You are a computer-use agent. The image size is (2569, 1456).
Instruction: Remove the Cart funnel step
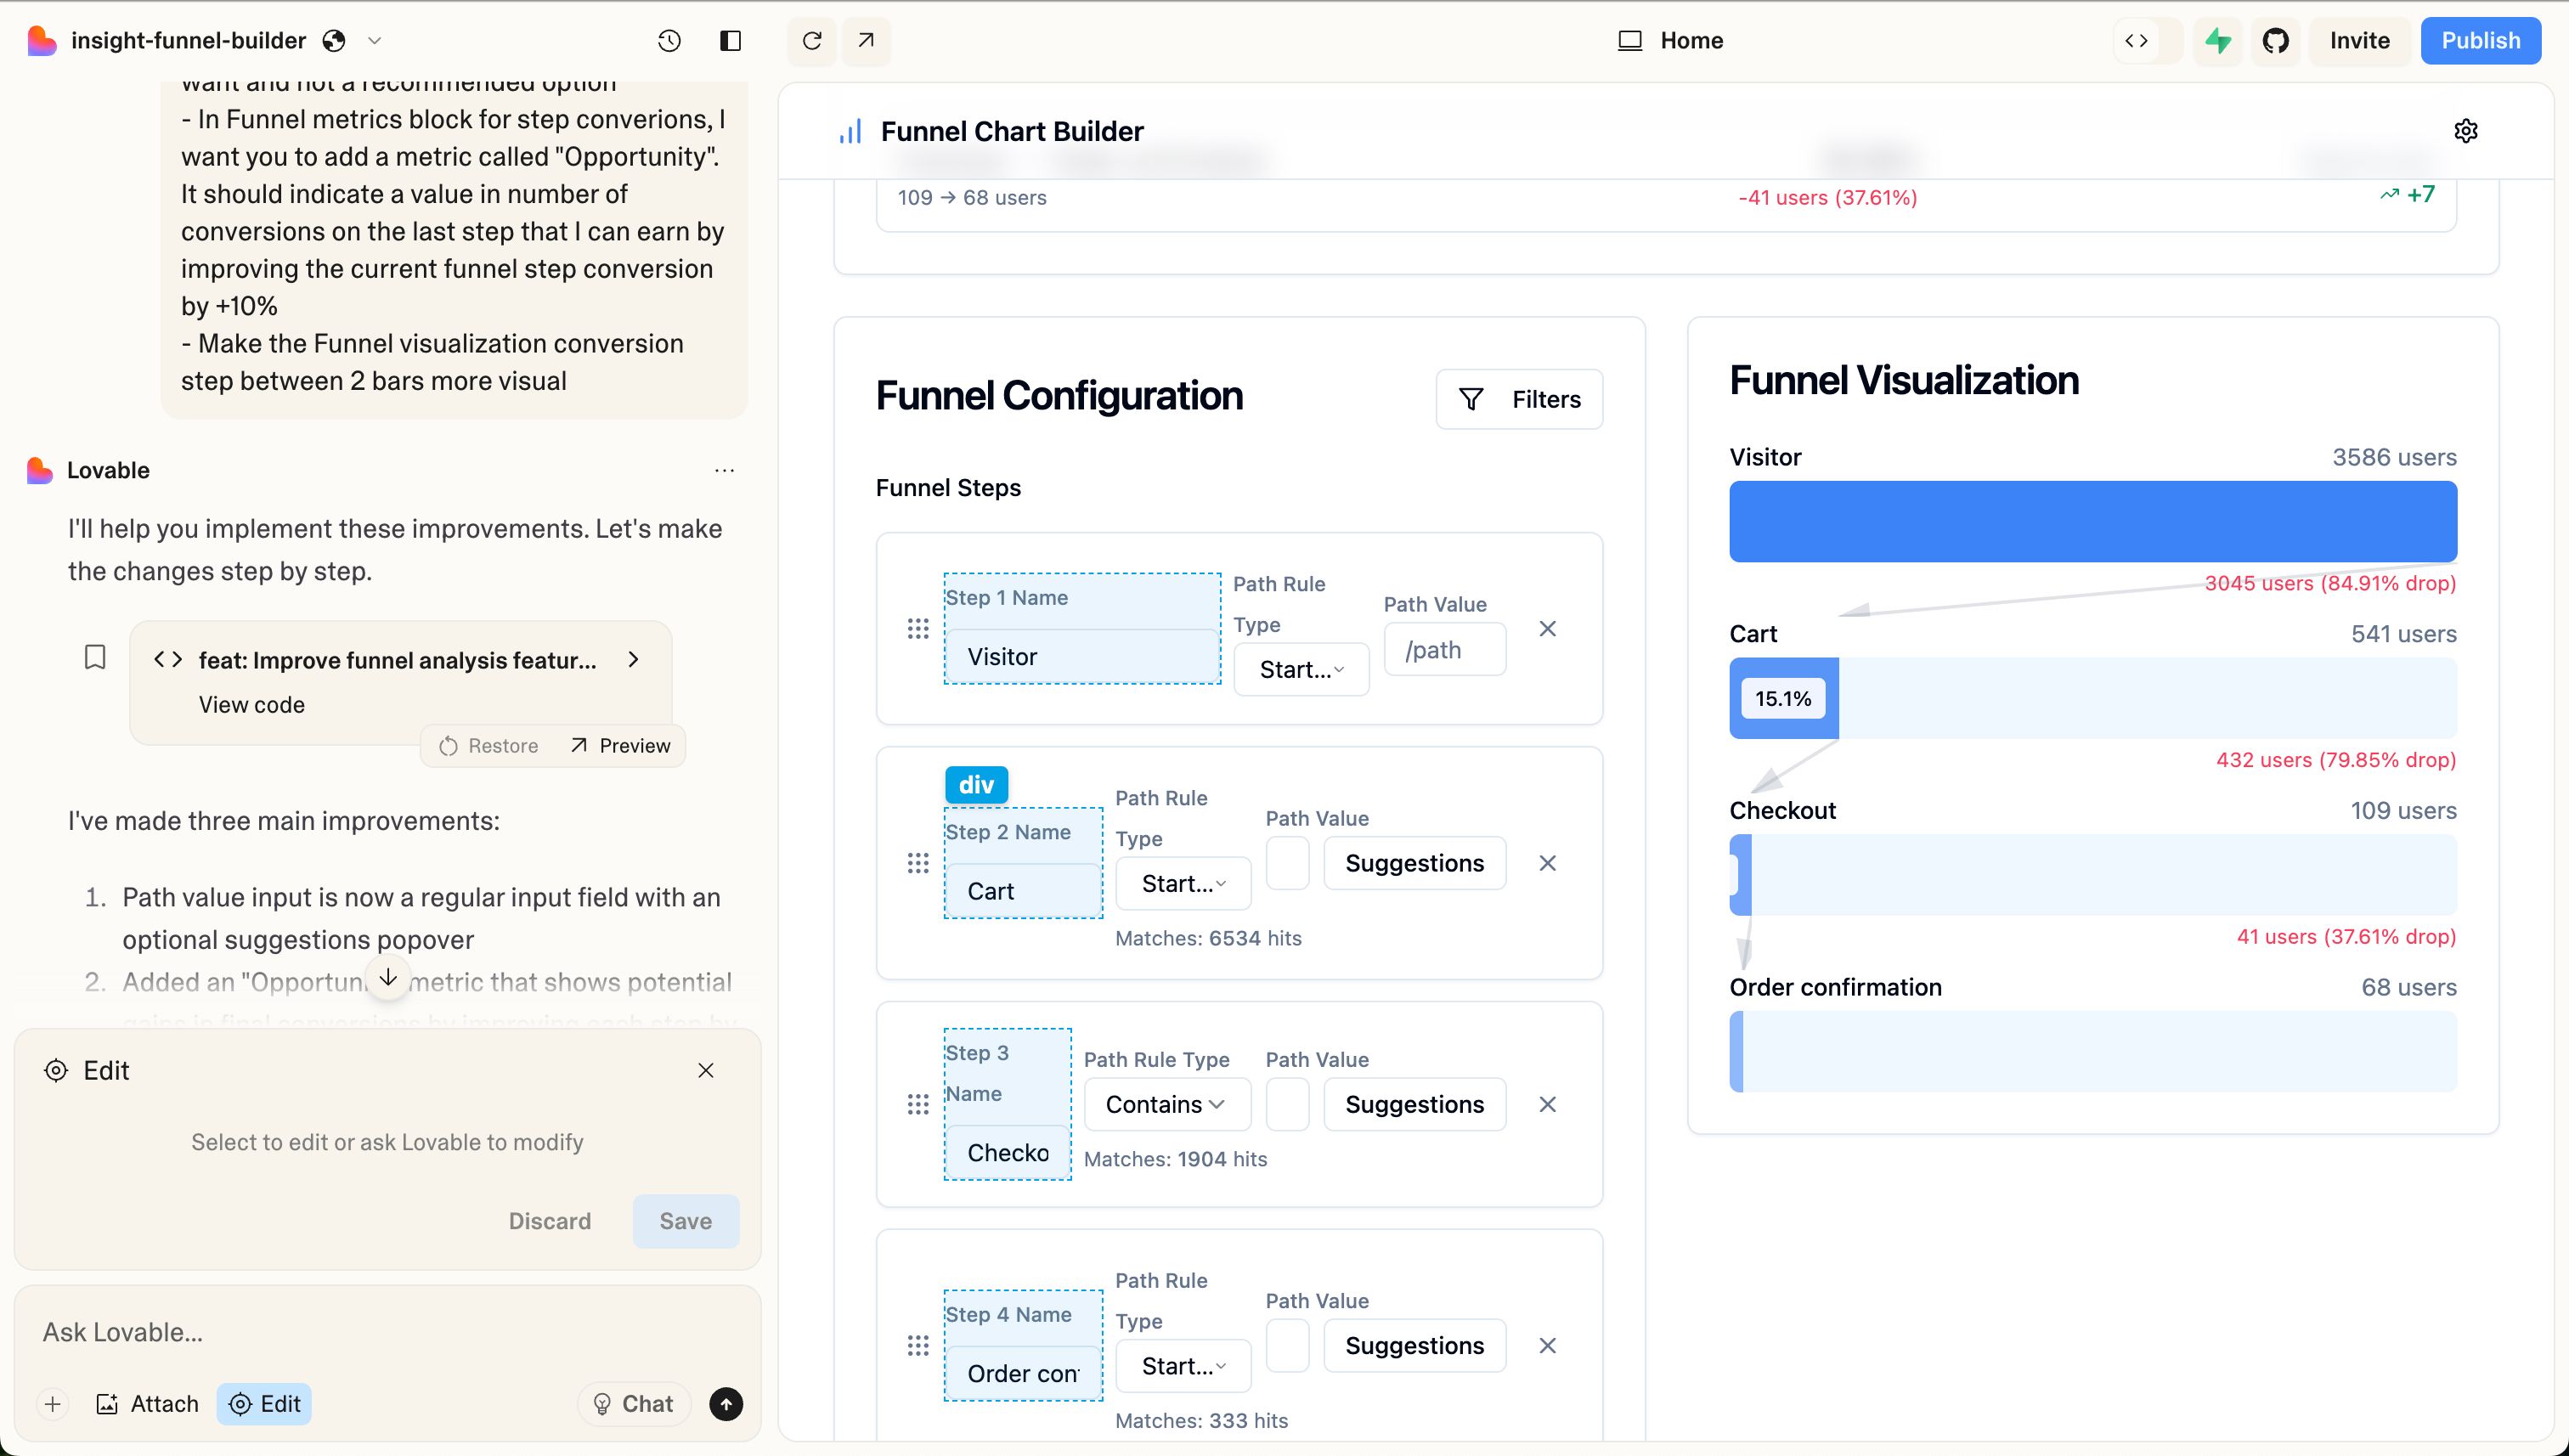click(x=1547, y=863)
